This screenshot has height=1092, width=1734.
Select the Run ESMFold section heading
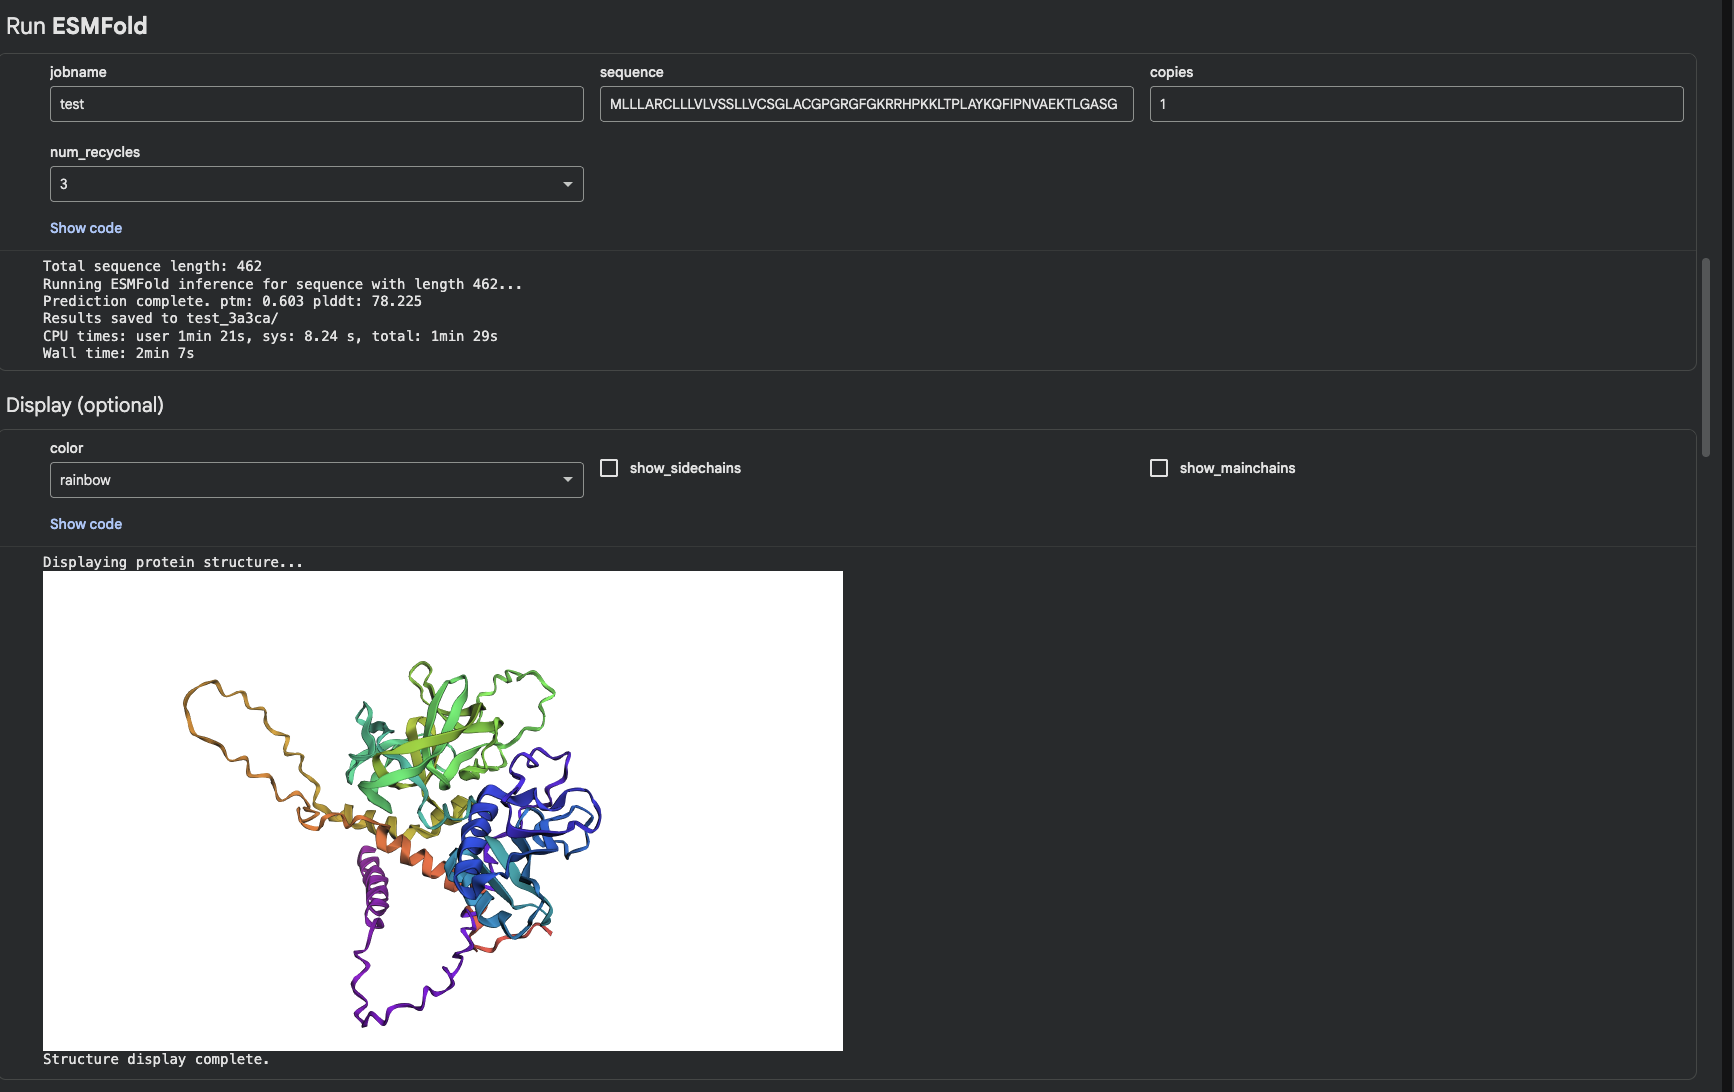(77, 26)
